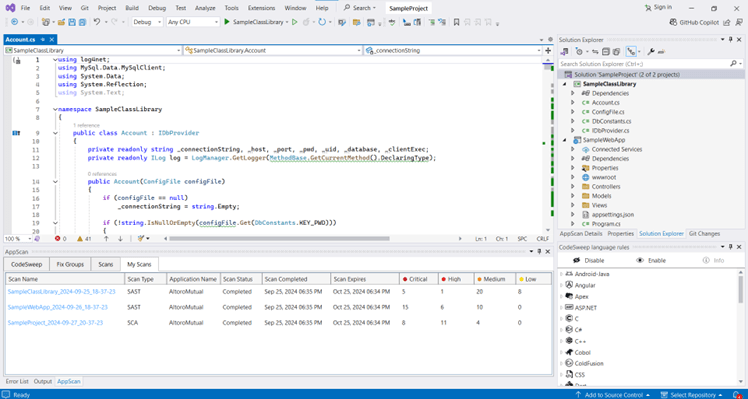Open the Build menu

pos(132,8)
